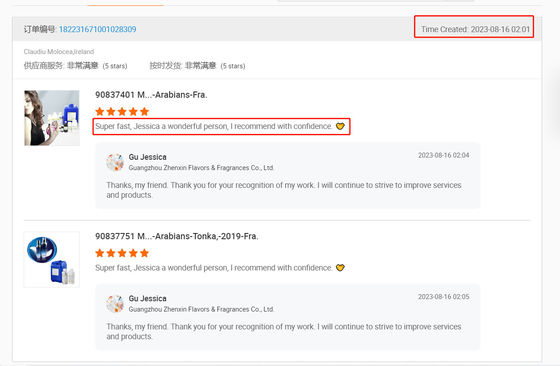Click Gu Jessica name in first reply

pyautogui.click(x=148, y=157)
